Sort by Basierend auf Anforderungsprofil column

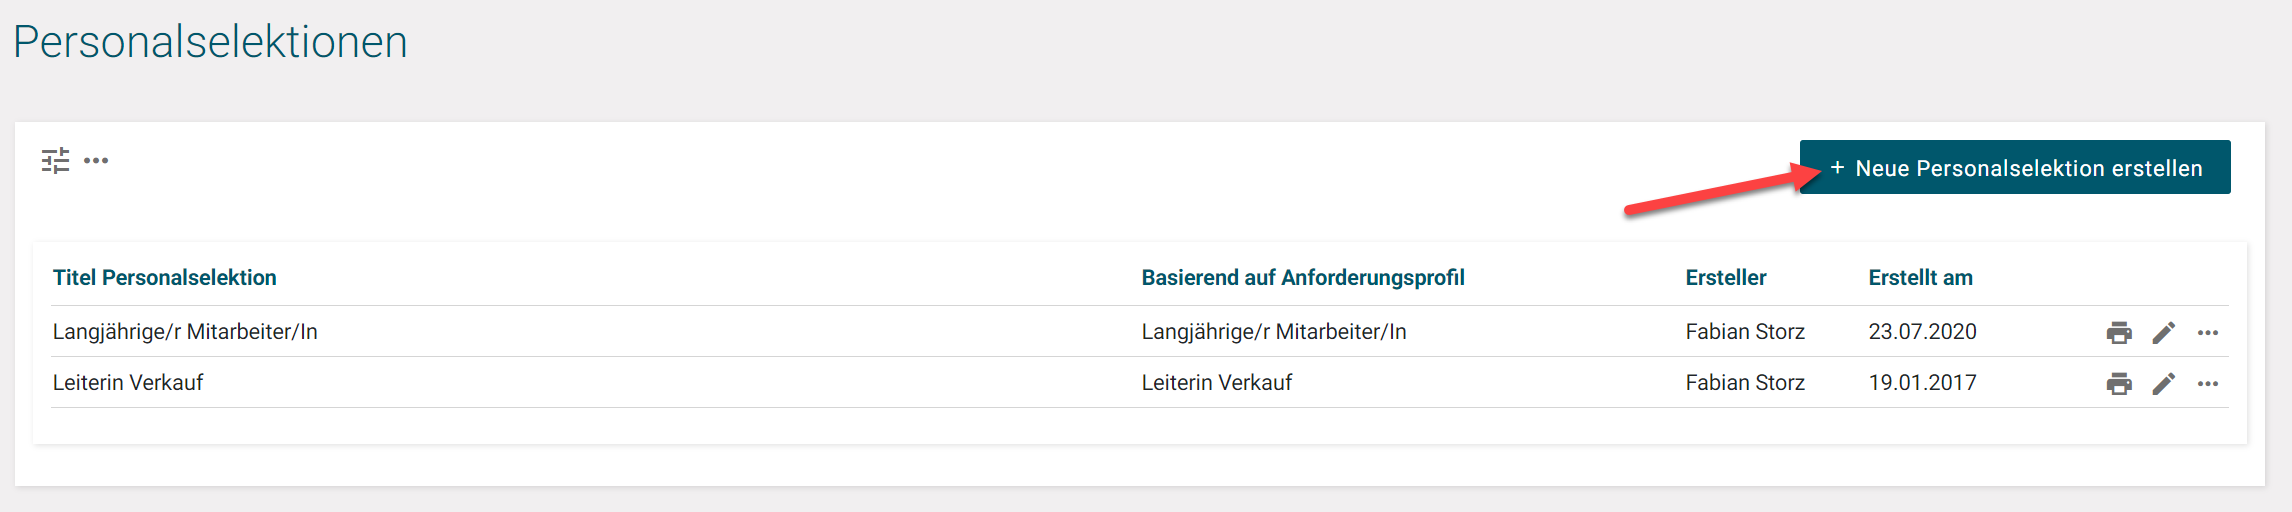(1303, 278)
